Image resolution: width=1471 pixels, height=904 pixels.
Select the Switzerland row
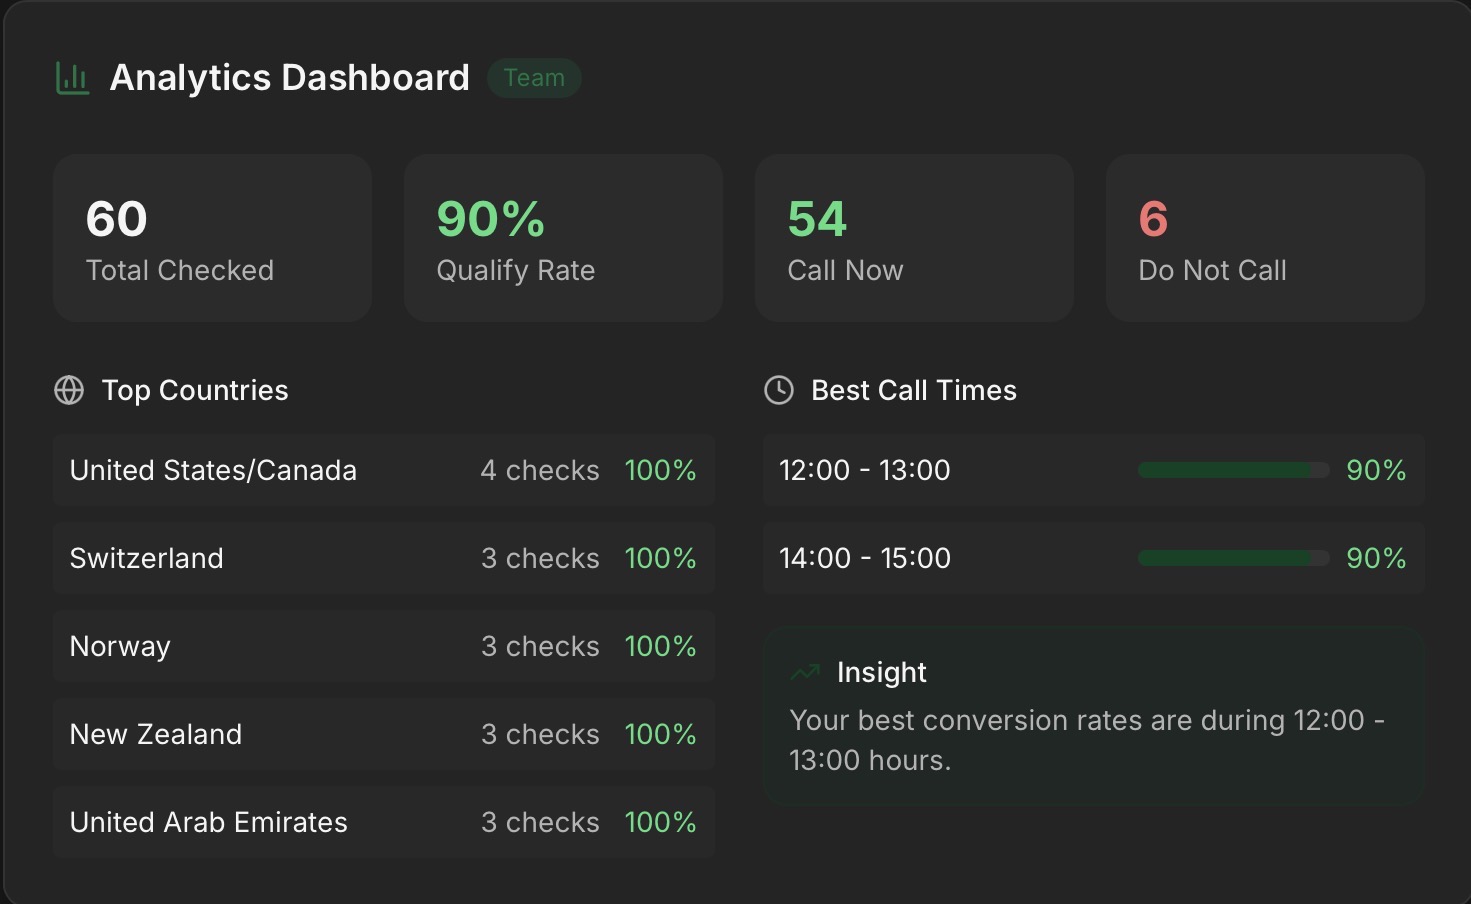(384, 558)
